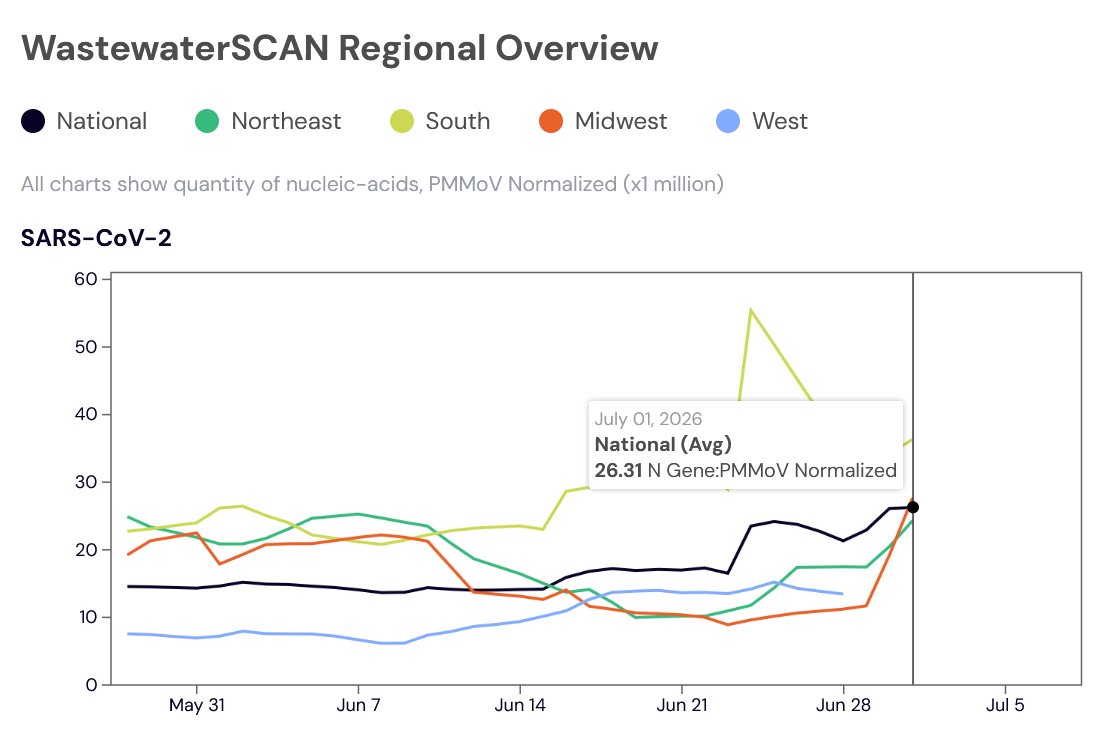Click the SARS-CoV-2 chart heading
The width and height of the screenshot is (1096, 732).
pyautogui.click(x=96, y=238)
